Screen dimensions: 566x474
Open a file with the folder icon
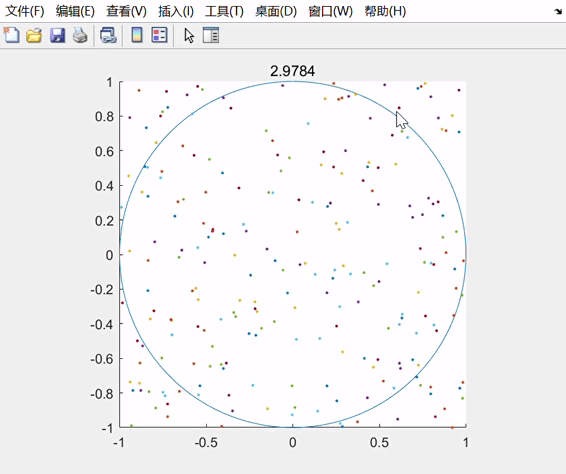(34, 35)
